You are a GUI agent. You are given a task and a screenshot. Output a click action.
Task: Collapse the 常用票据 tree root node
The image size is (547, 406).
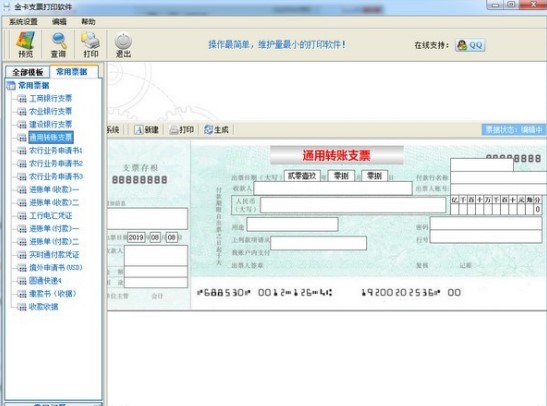(10, 85)
